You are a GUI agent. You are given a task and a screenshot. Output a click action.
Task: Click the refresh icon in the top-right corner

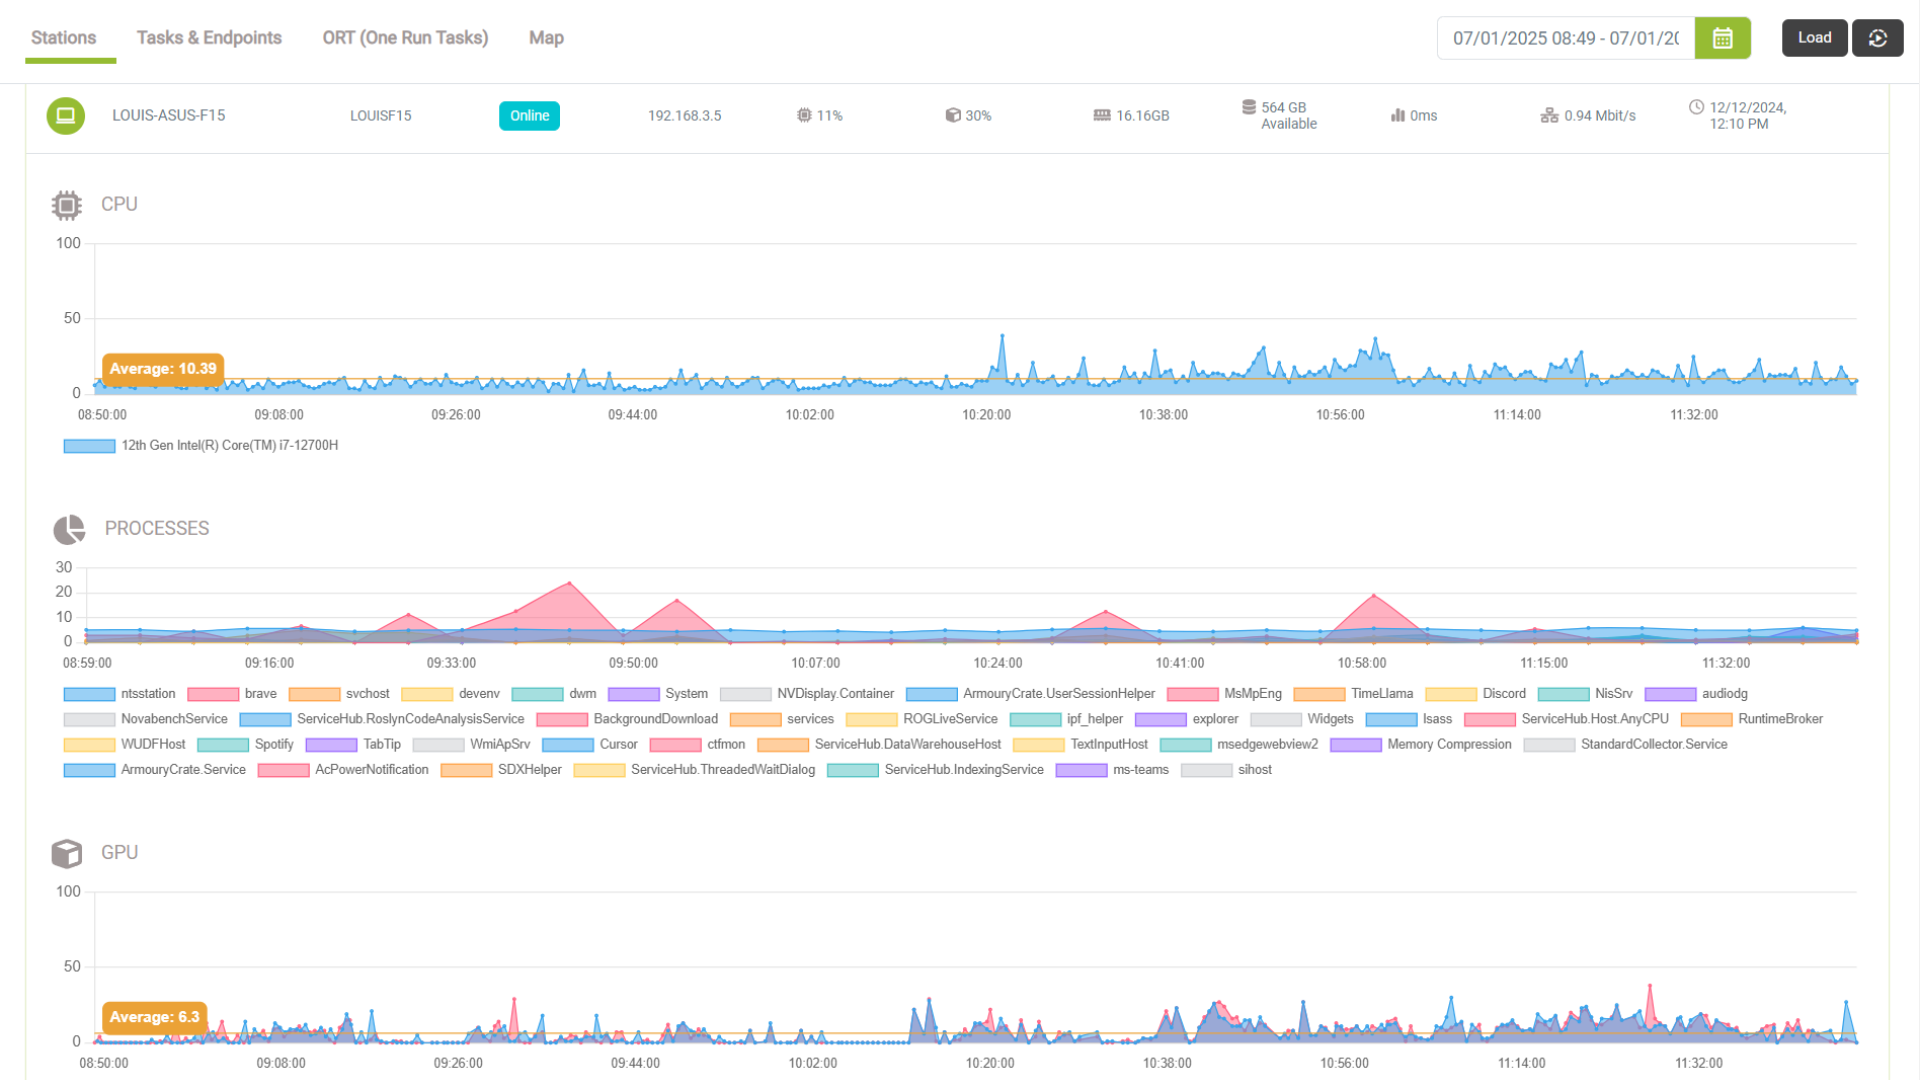tap(1878, 37)
